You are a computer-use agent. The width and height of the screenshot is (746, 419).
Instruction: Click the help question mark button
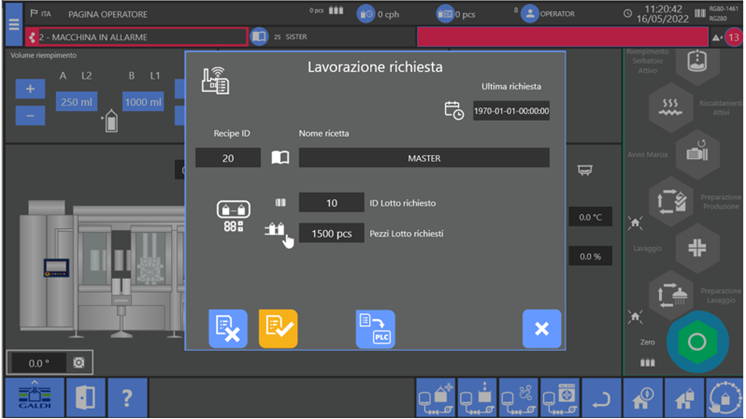point(126,398)
